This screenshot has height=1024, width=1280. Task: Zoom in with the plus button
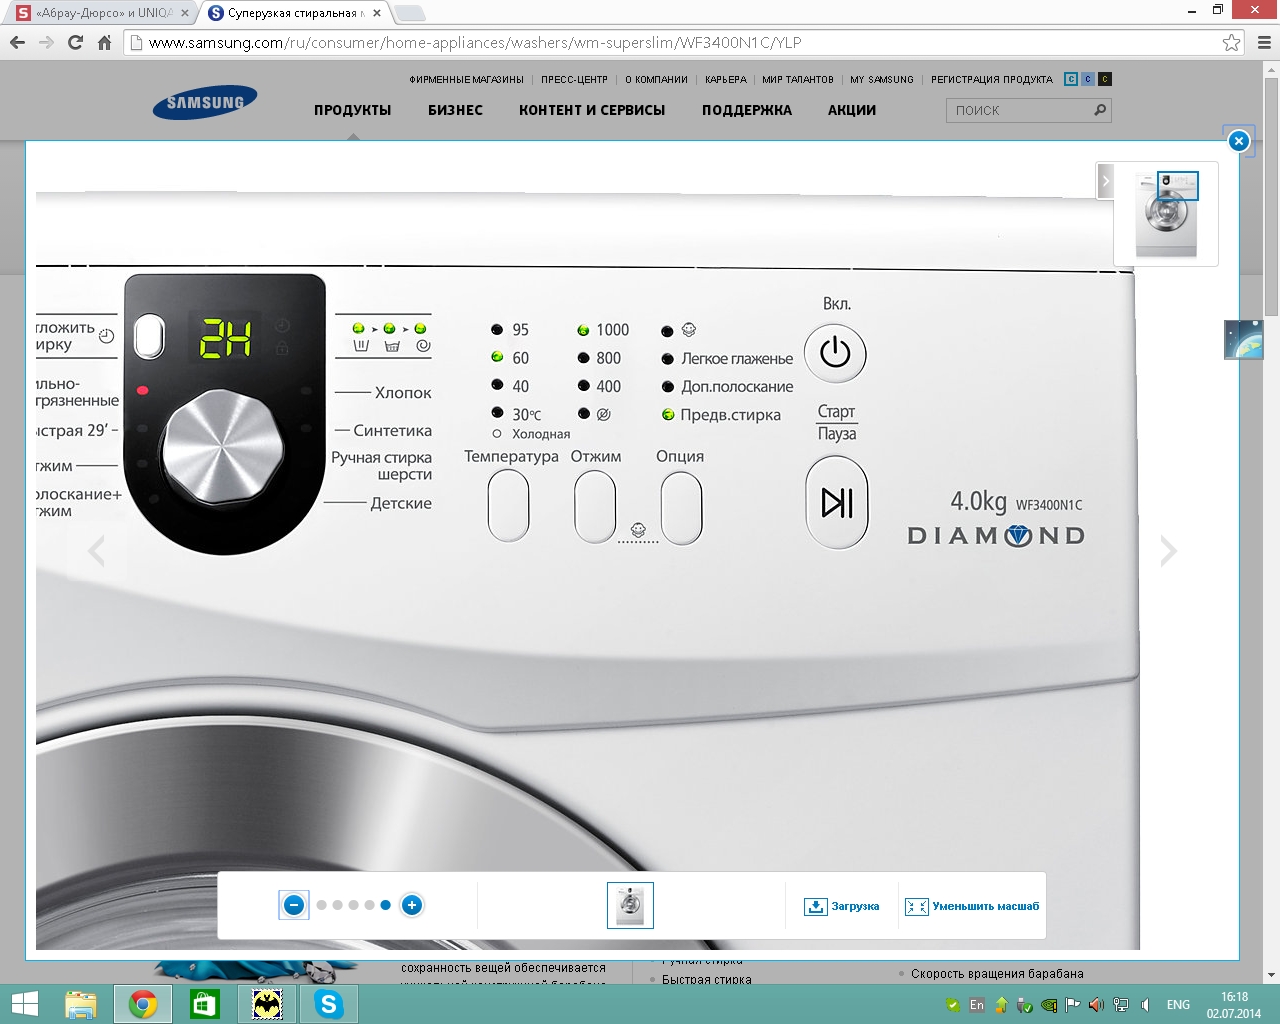click(411, 905)
